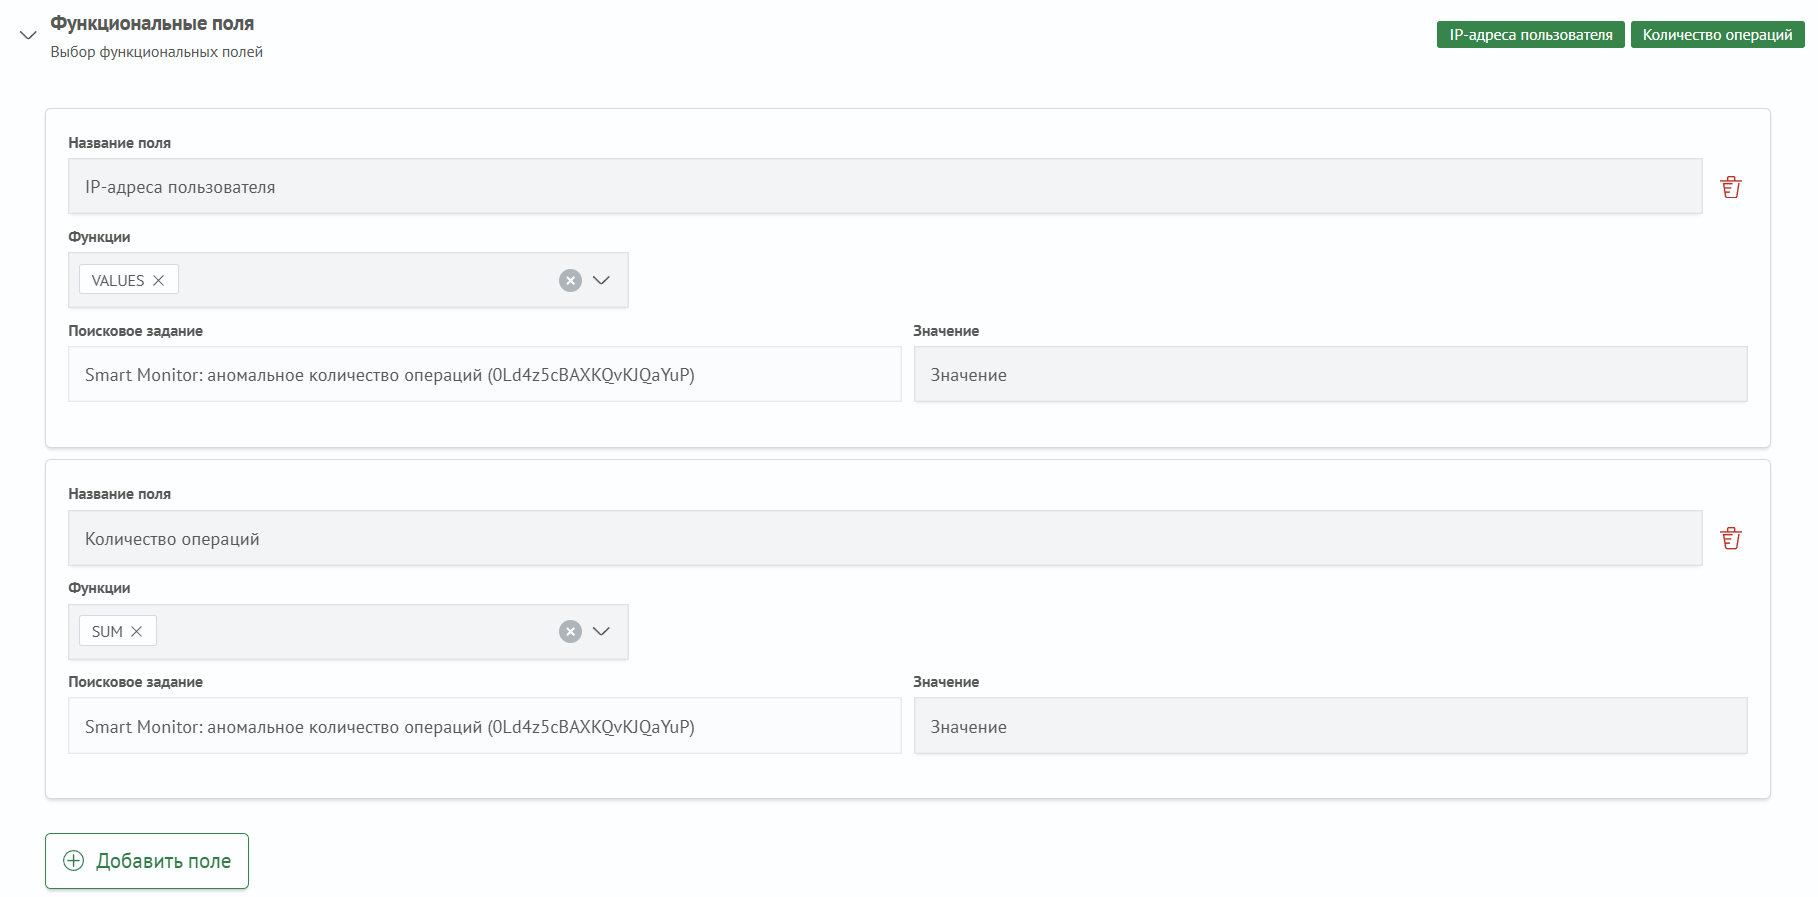Focus the IP-адреса пользователя field name input
Image resolution: width=1818 pixels, height=897 pixels.
884,187
